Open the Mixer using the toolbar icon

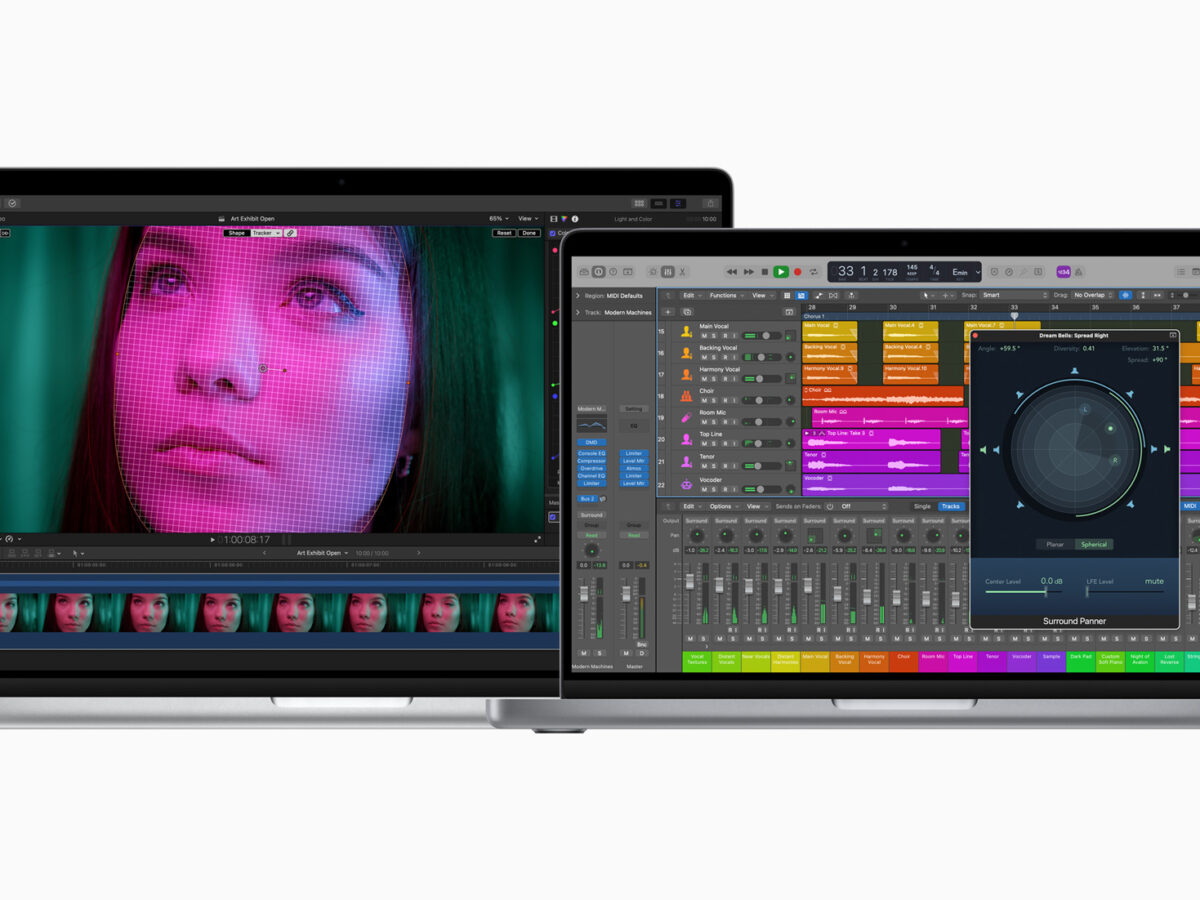[668, 271]
